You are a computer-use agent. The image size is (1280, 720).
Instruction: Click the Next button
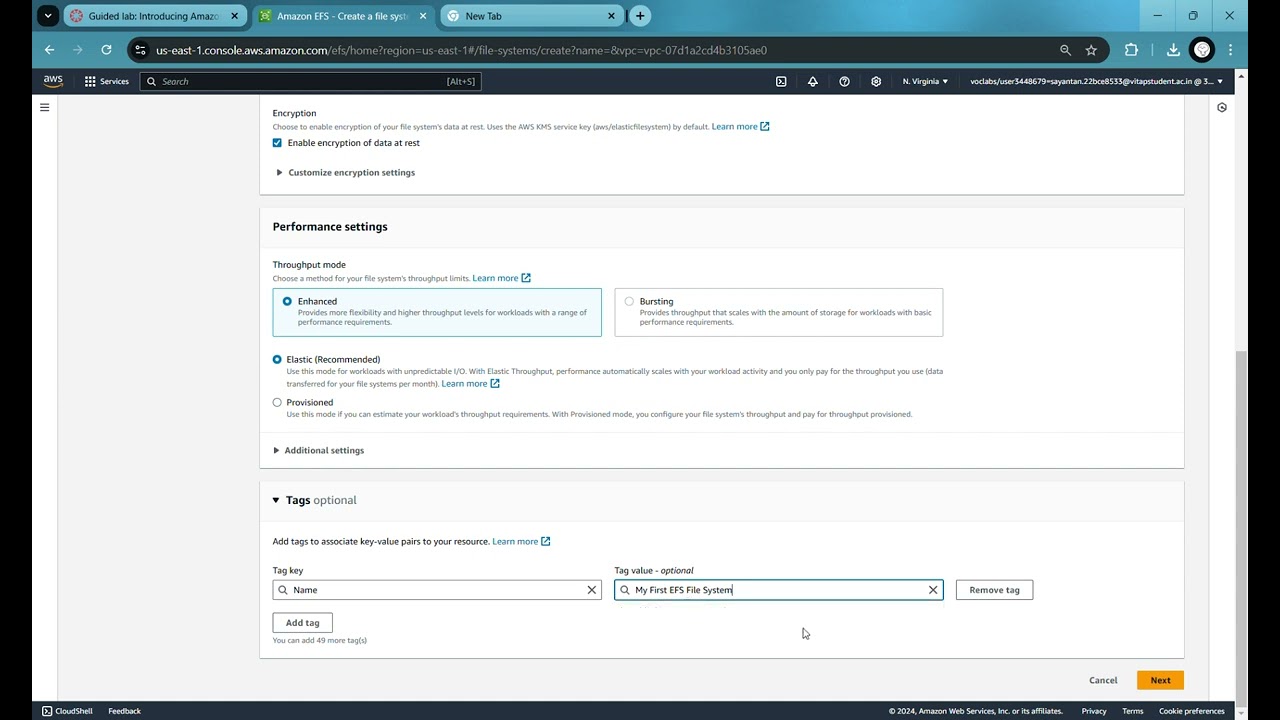pyautogui.click(x=1159, y=680)
